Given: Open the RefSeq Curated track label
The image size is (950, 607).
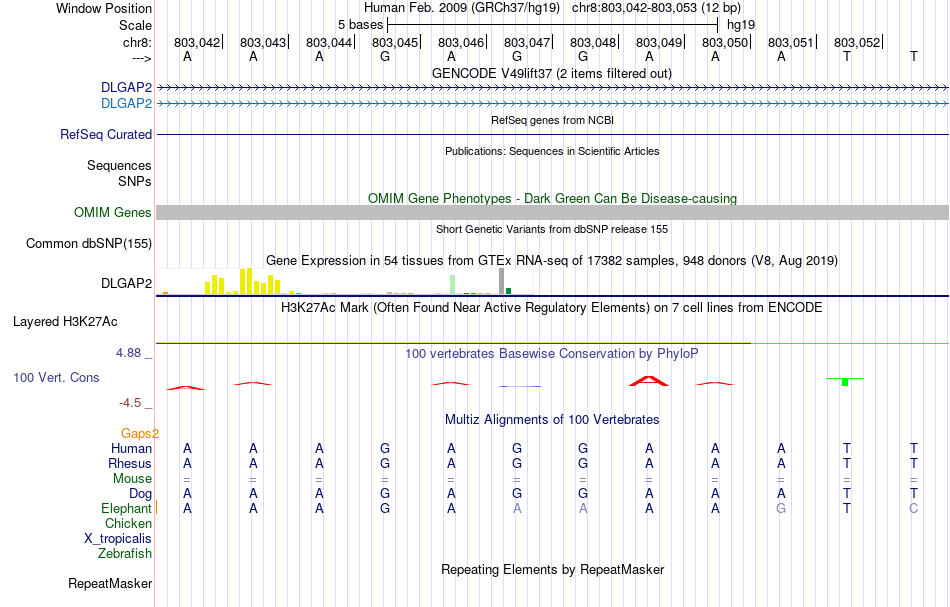Looking at the screenshot, I should click(105, 134).
